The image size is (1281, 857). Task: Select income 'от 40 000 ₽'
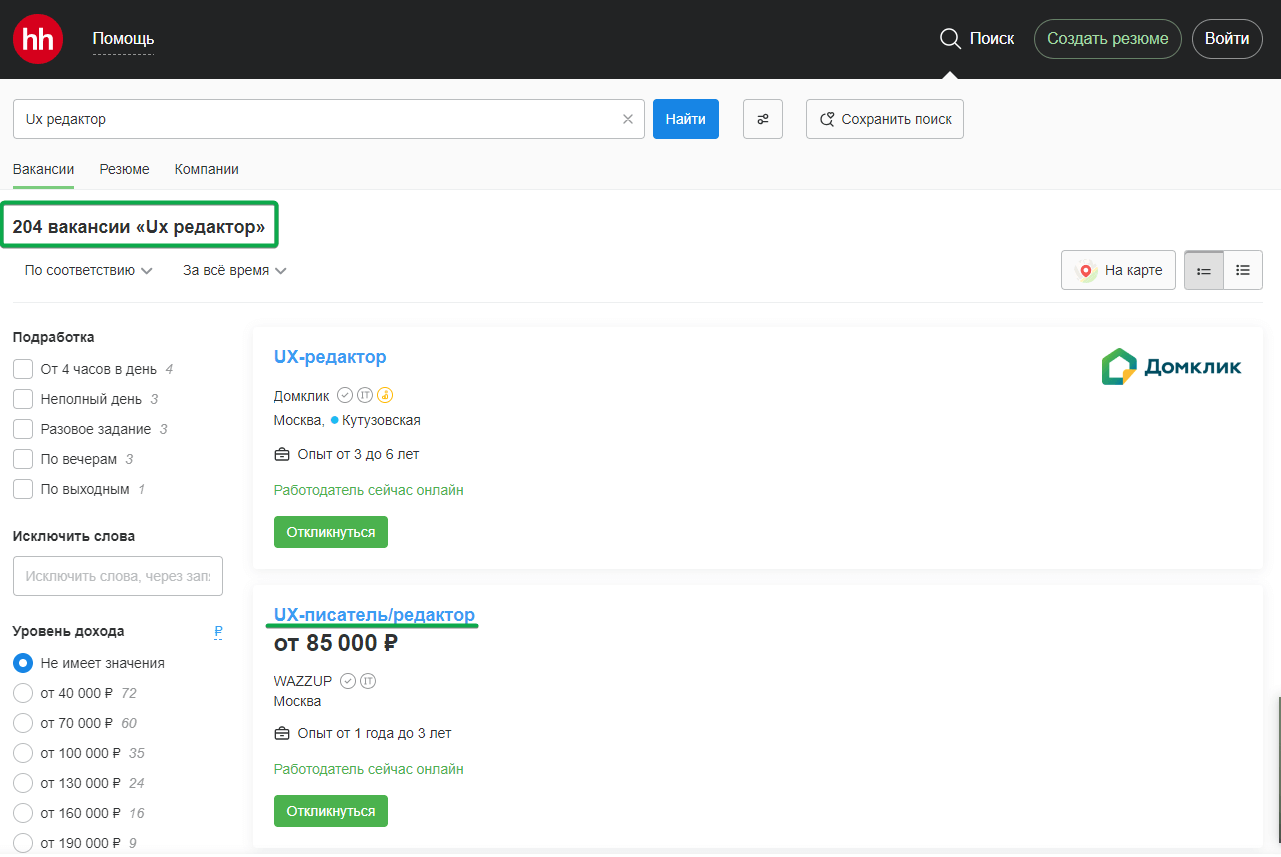coord(23,693)
